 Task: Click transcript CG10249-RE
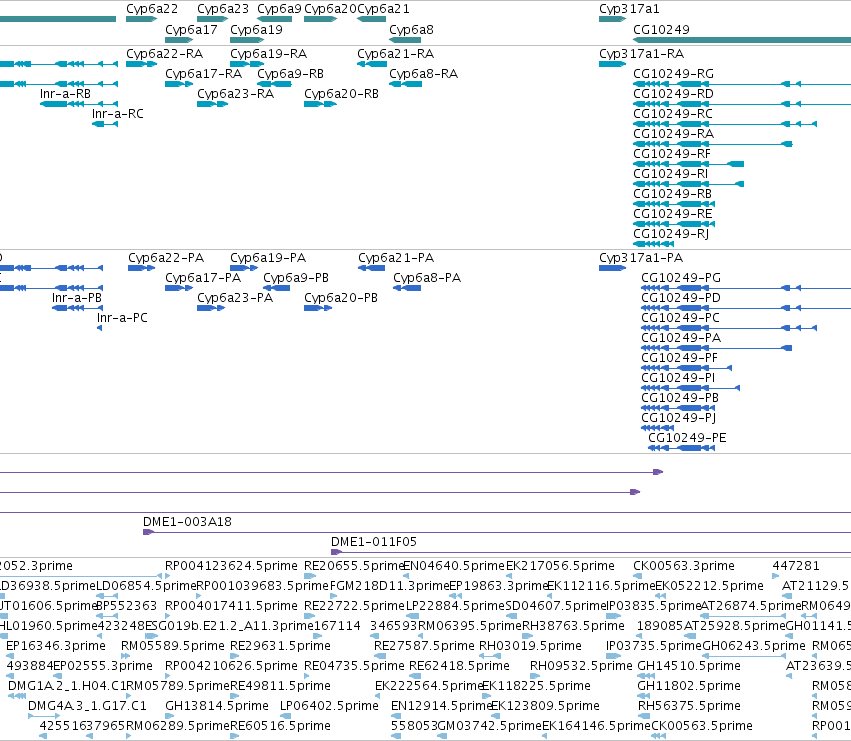click(x=674, y=224)
